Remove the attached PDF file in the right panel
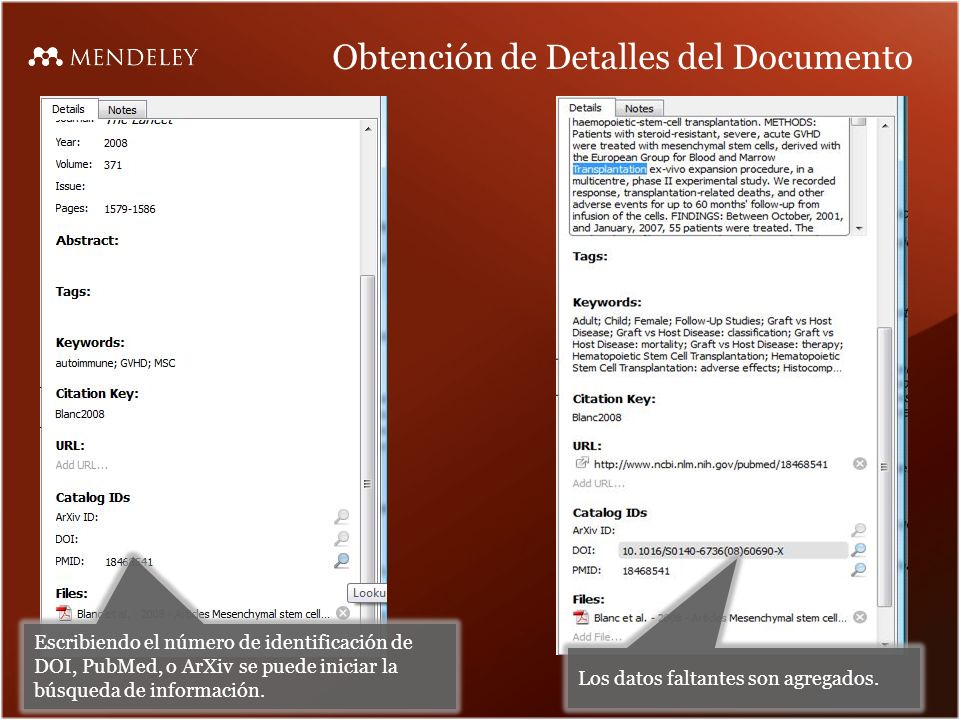Image resolution: width=960 pixels, height=720 pixels. [860, 617]
